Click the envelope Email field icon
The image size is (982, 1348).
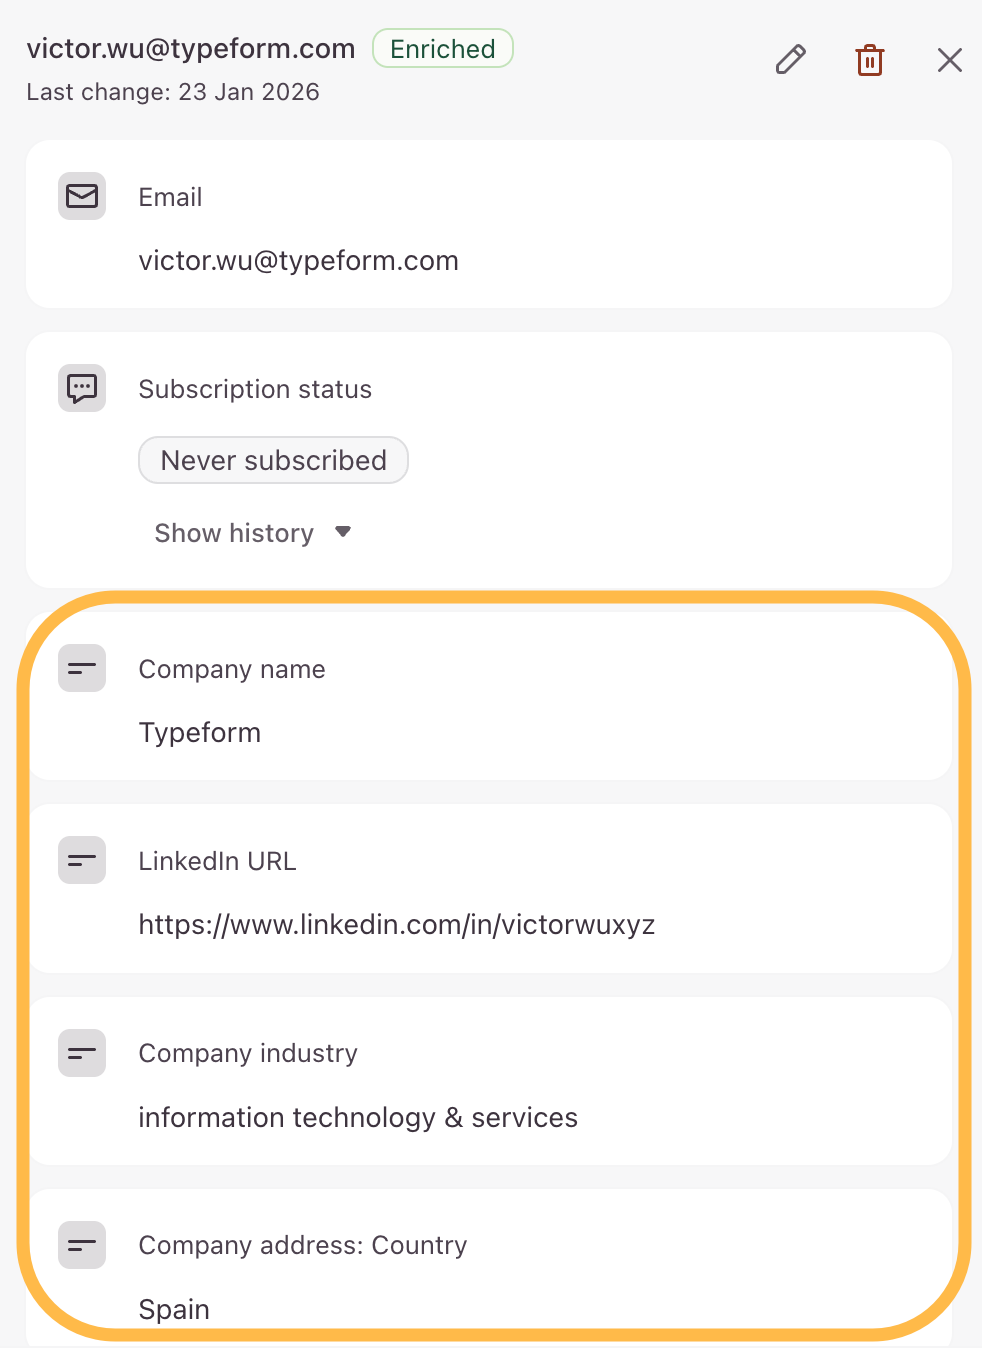[x=82, y=196]
